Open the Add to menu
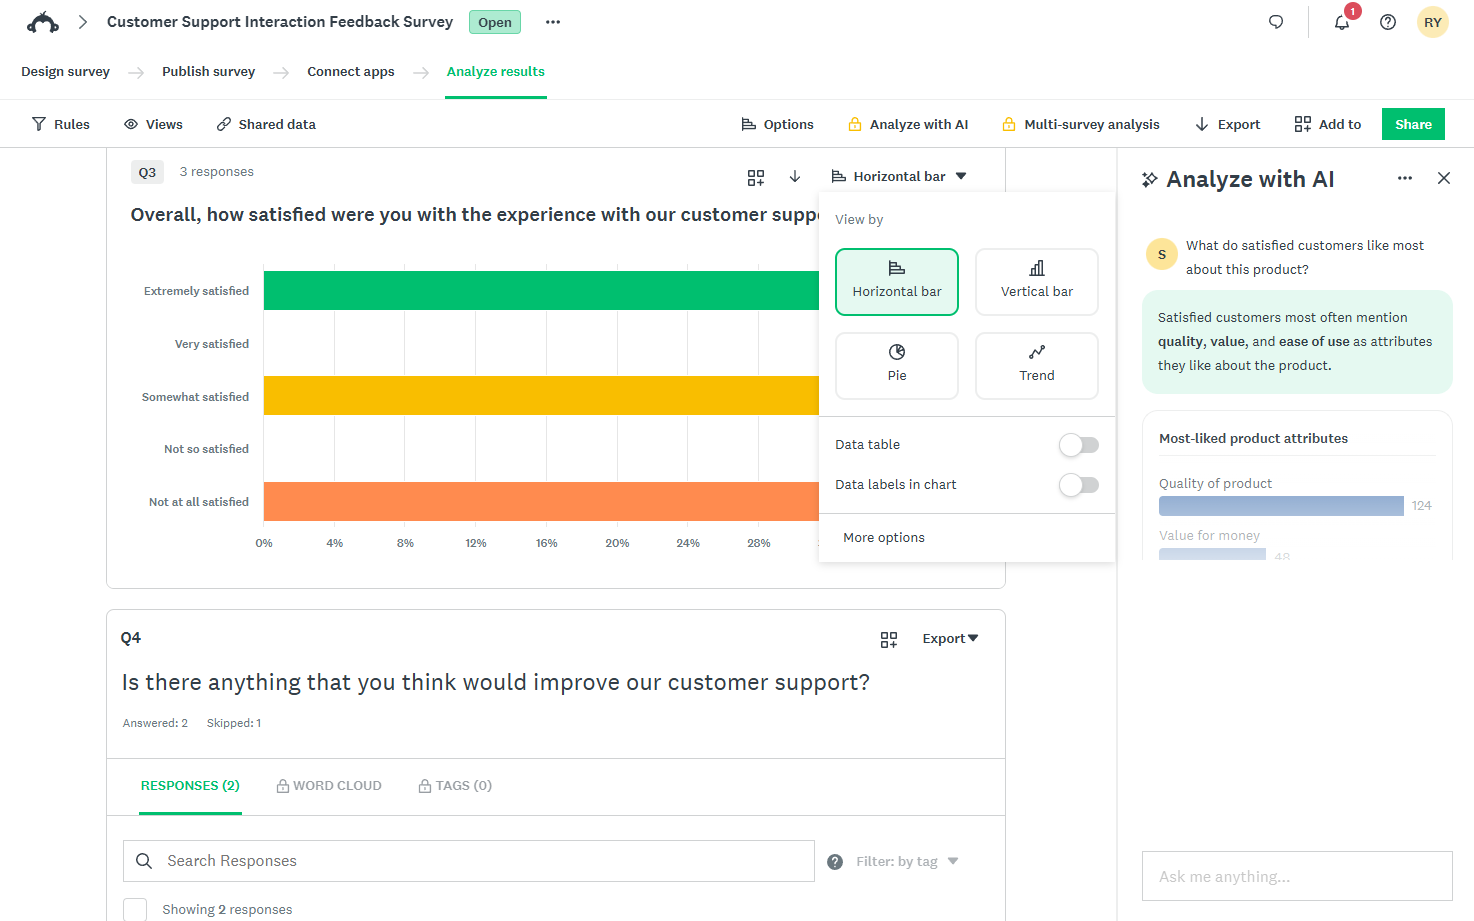This screenshot has width=1474, height=921. coord(1327,124)
